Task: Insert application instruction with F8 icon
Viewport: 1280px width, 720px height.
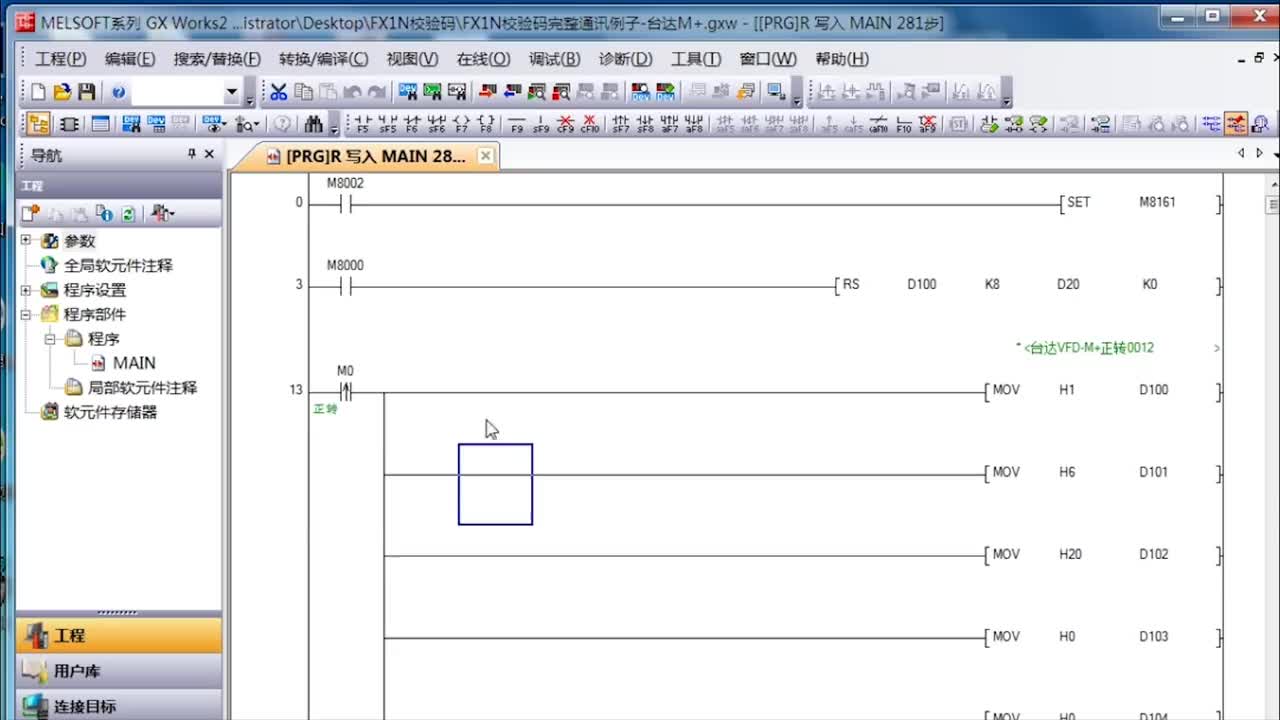Action: coord(486,124)
